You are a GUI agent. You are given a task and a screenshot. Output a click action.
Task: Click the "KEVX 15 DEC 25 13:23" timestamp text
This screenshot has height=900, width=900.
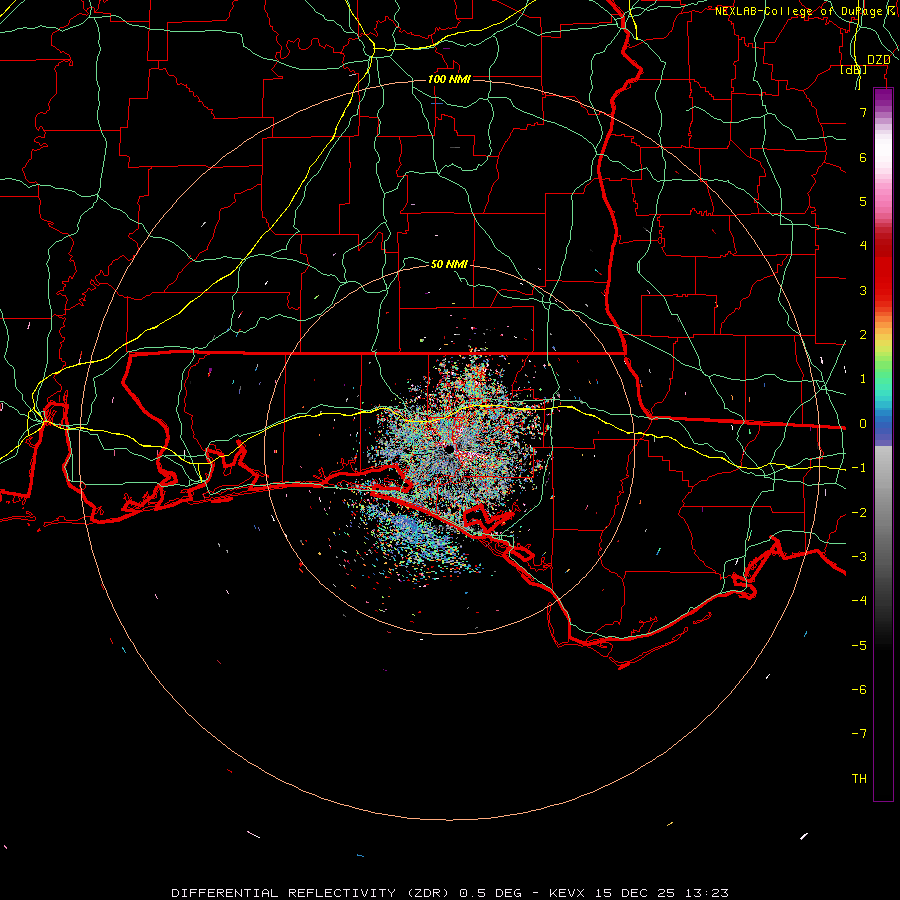coord(639,893)
